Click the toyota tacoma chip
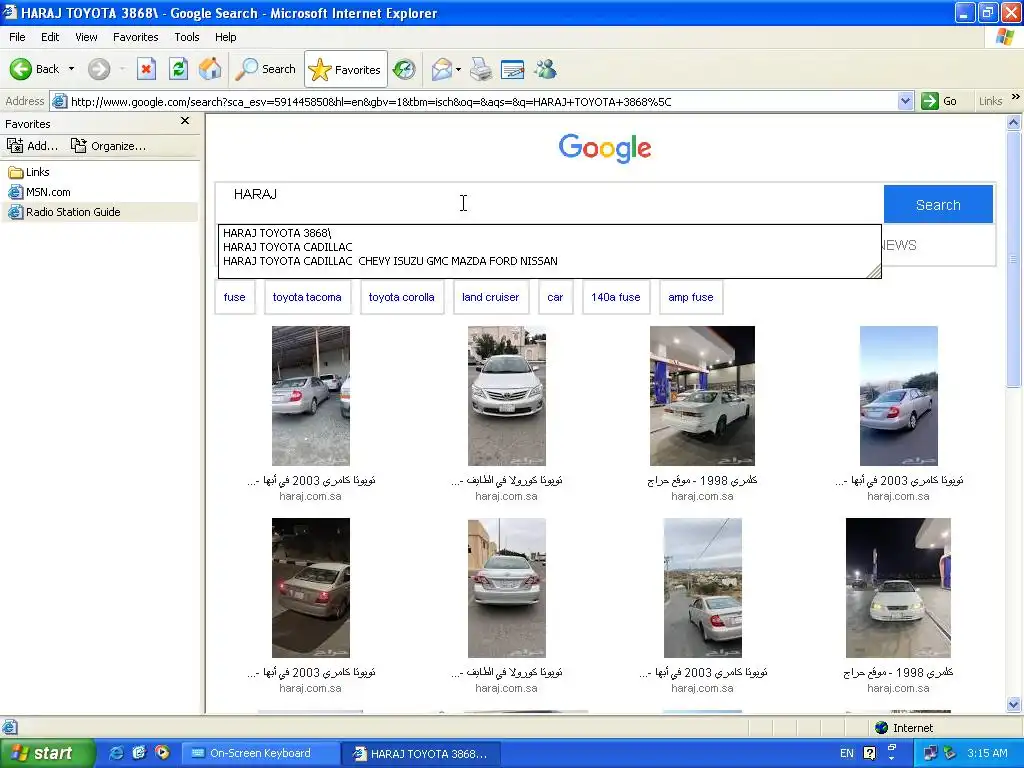The height and width of the screenshot is (768, 1024). (x=307, y=297)
